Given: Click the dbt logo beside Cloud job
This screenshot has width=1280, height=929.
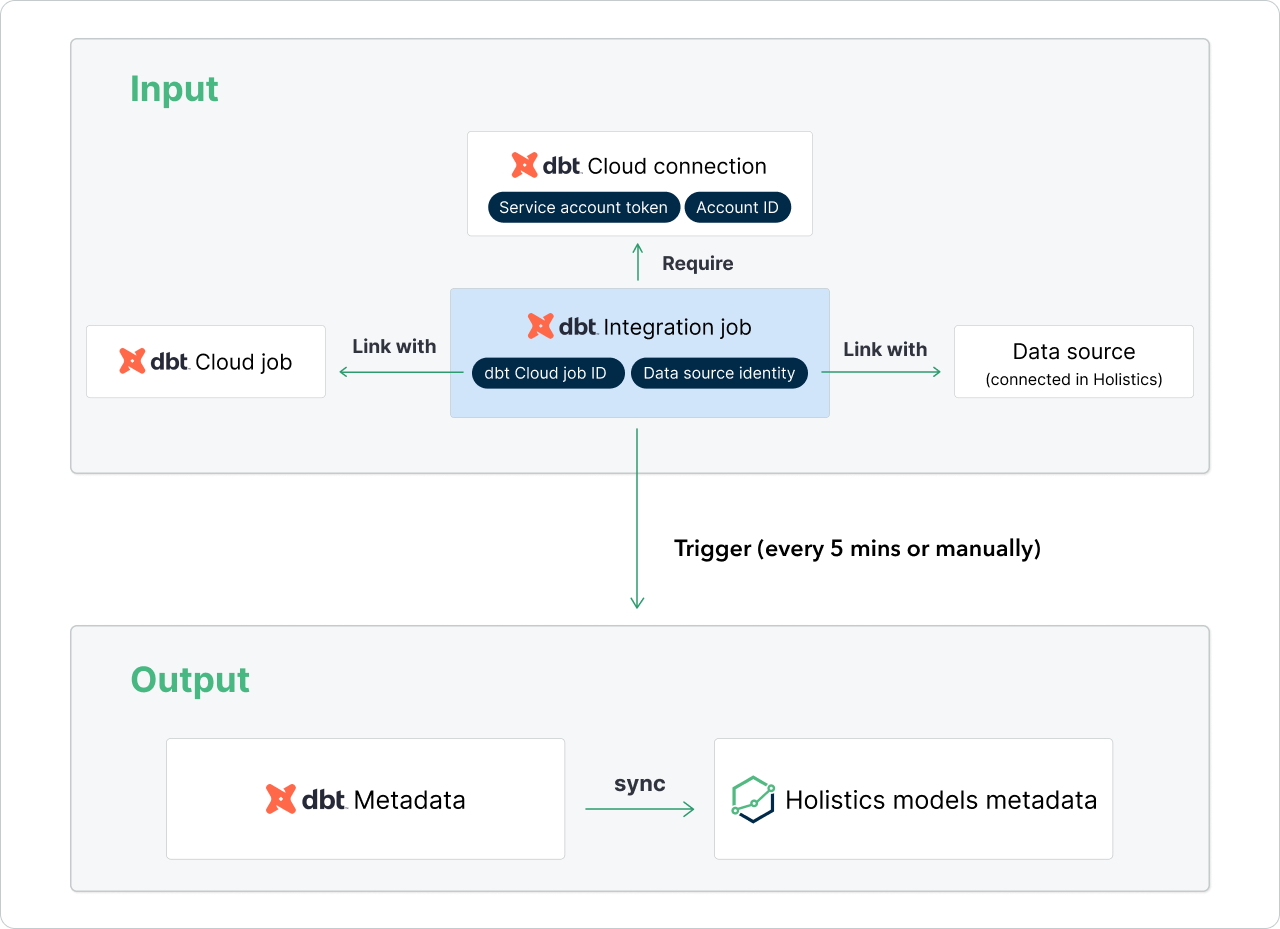Looking at the screenshot, I should click(x=154, y=361).
